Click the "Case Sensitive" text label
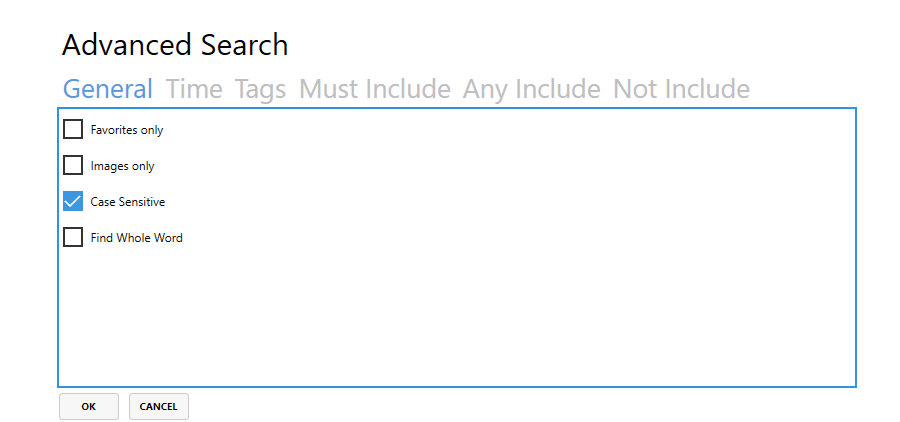Image resolution: width=900 pixels, height=422 pixels. tap(127, 202)
